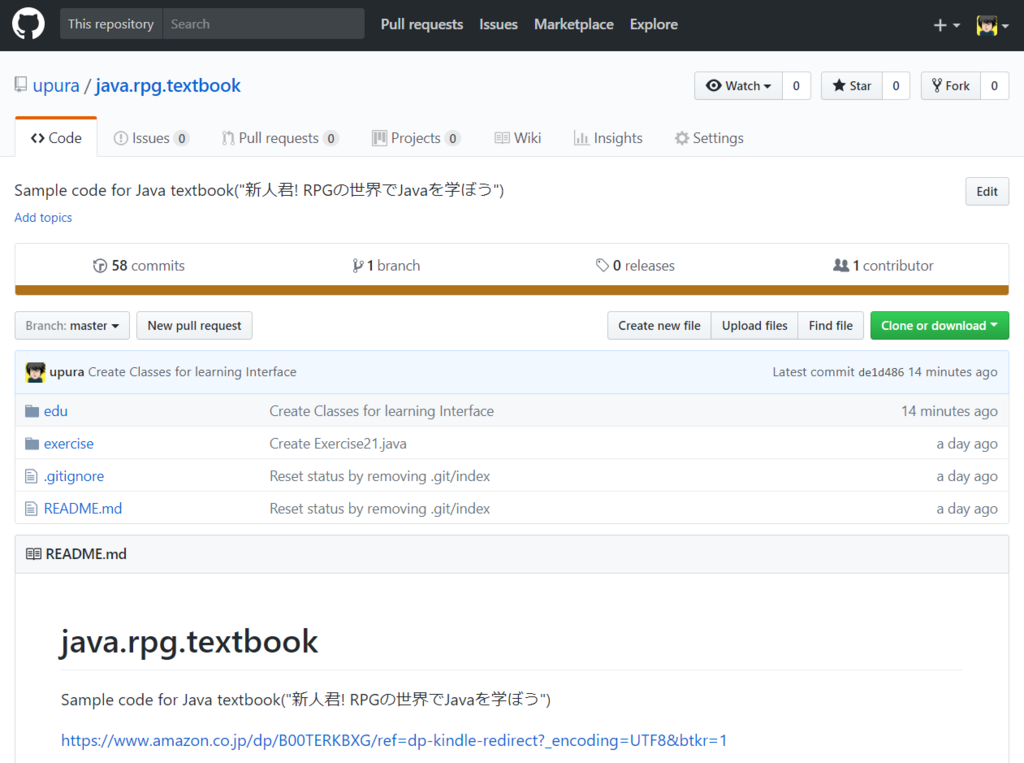1024x763 pixels.
Task: Open Pull requests in top navigation
Action: coord(422,24)
